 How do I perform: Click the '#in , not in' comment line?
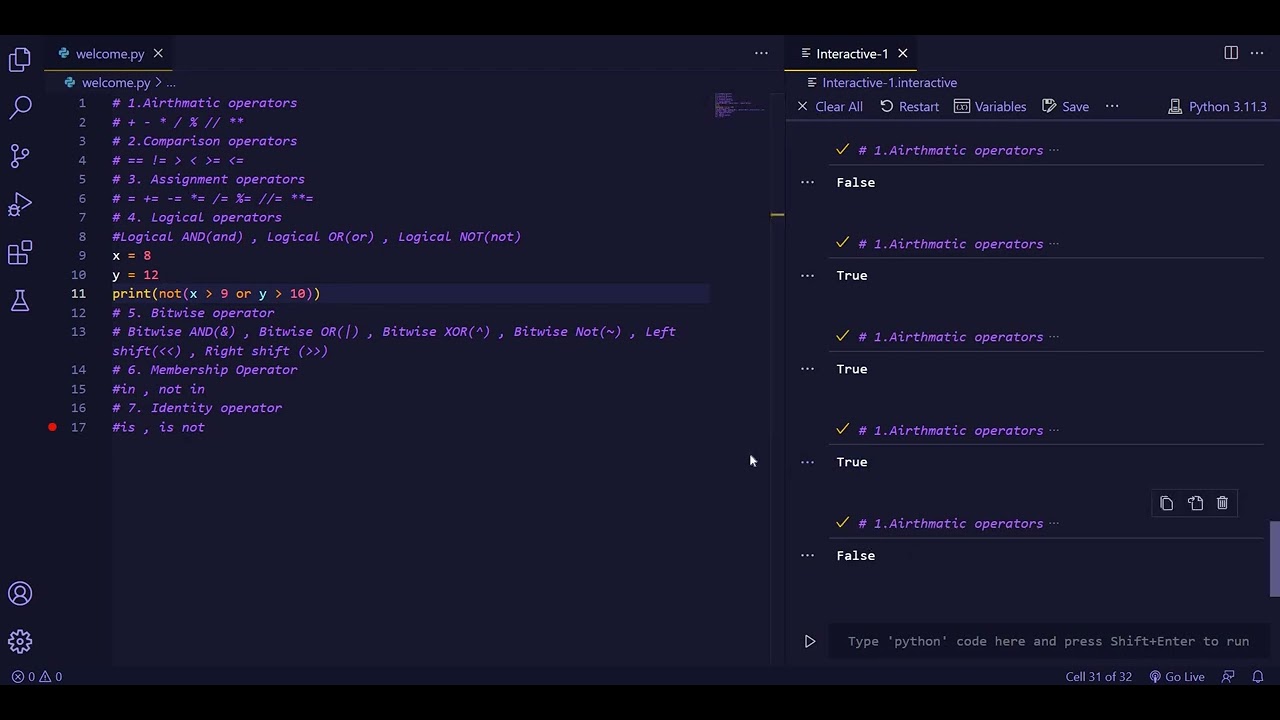click(x=158, y=389)
